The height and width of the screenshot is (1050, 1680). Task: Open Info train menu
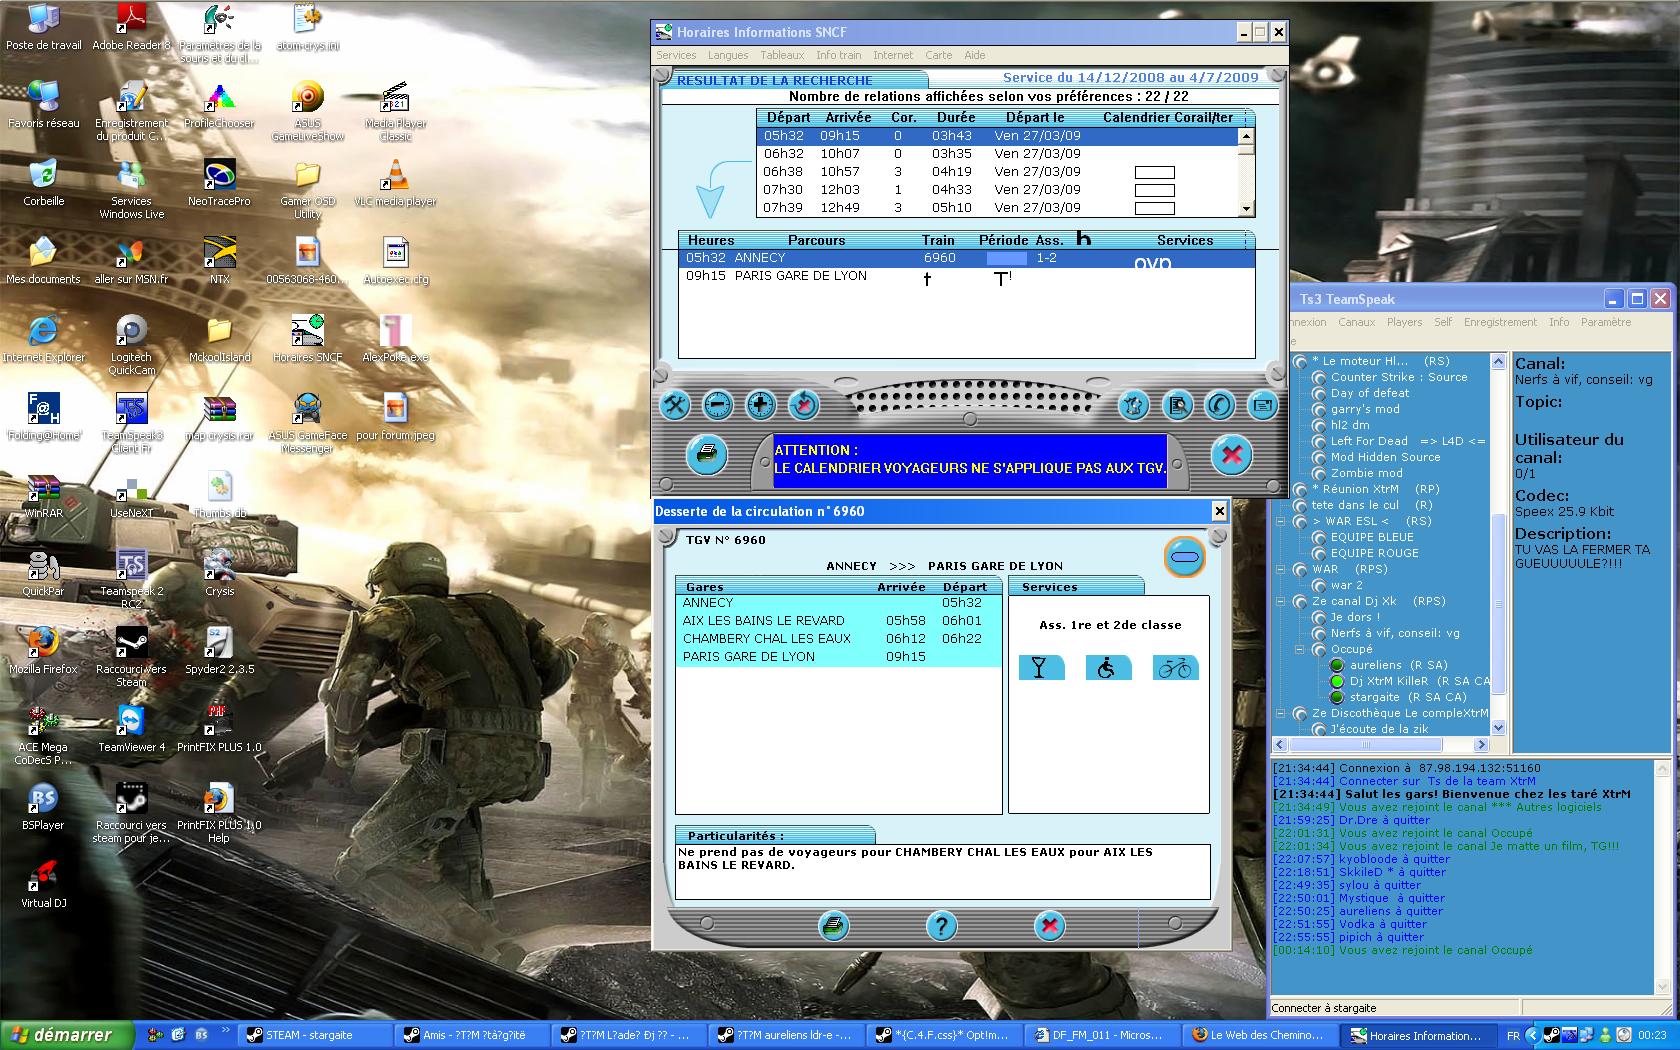(x=838, y=55)
